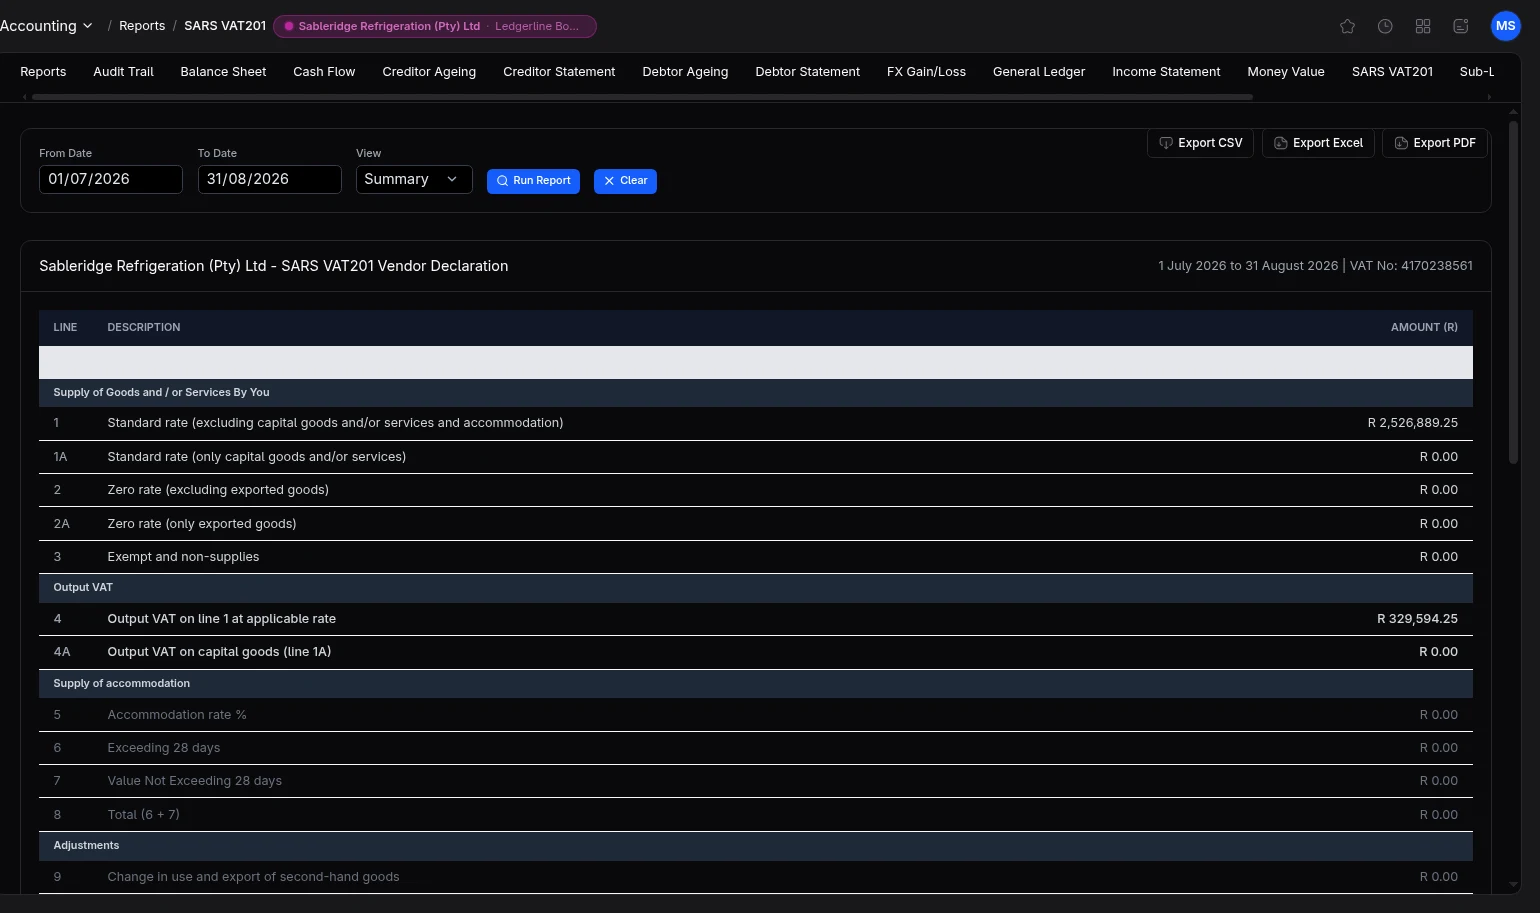The height and width of the screenshot is (913, 1540).
Task: Switch to the FX Gain/Loss tab
Action: (x=926, y=72)
